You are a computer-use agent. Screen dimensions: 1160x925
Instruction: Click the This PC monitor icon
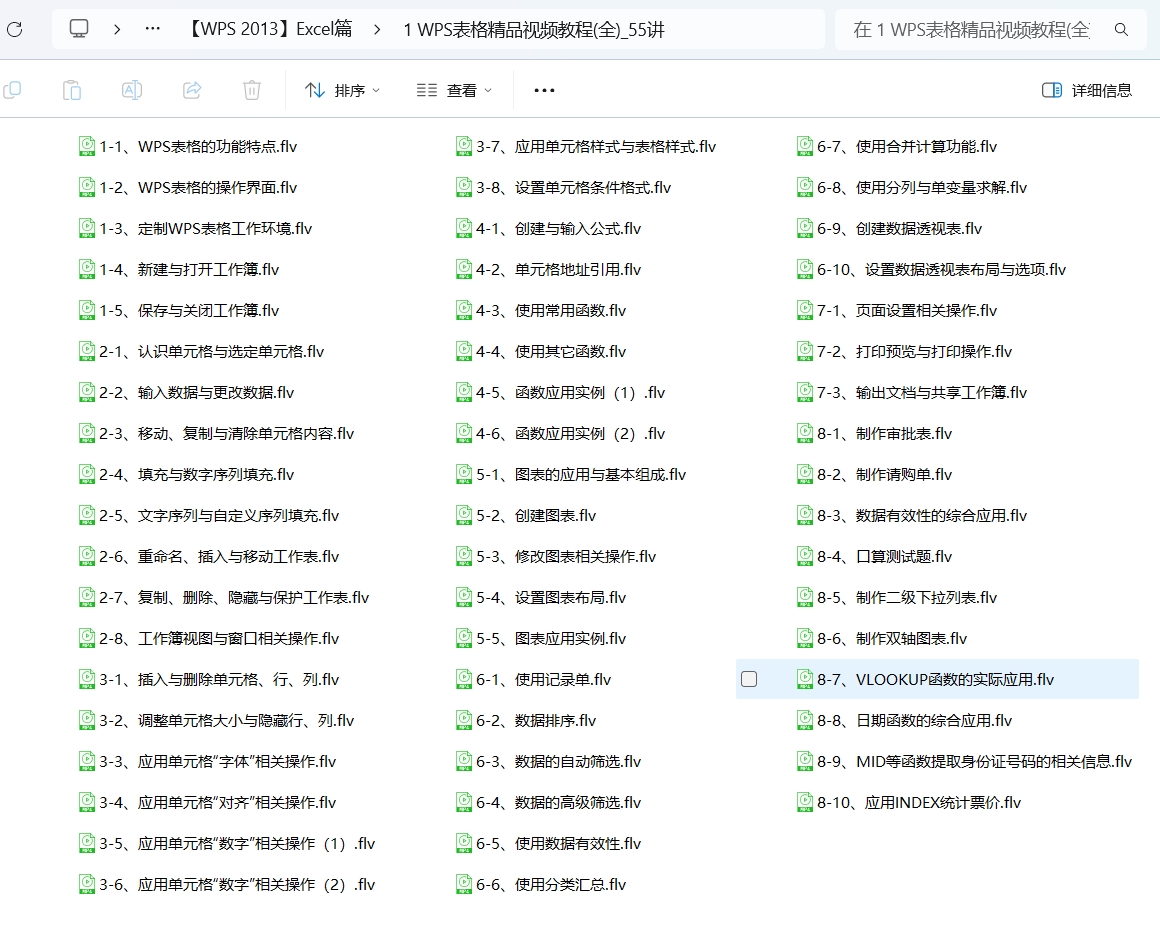click(78, 29)
